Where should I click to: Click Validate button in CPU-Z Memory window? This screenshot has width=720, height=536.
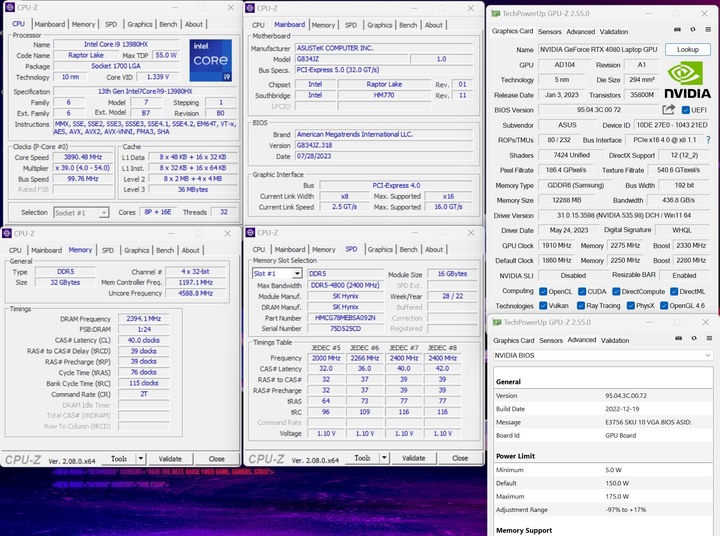coord(170,458)
